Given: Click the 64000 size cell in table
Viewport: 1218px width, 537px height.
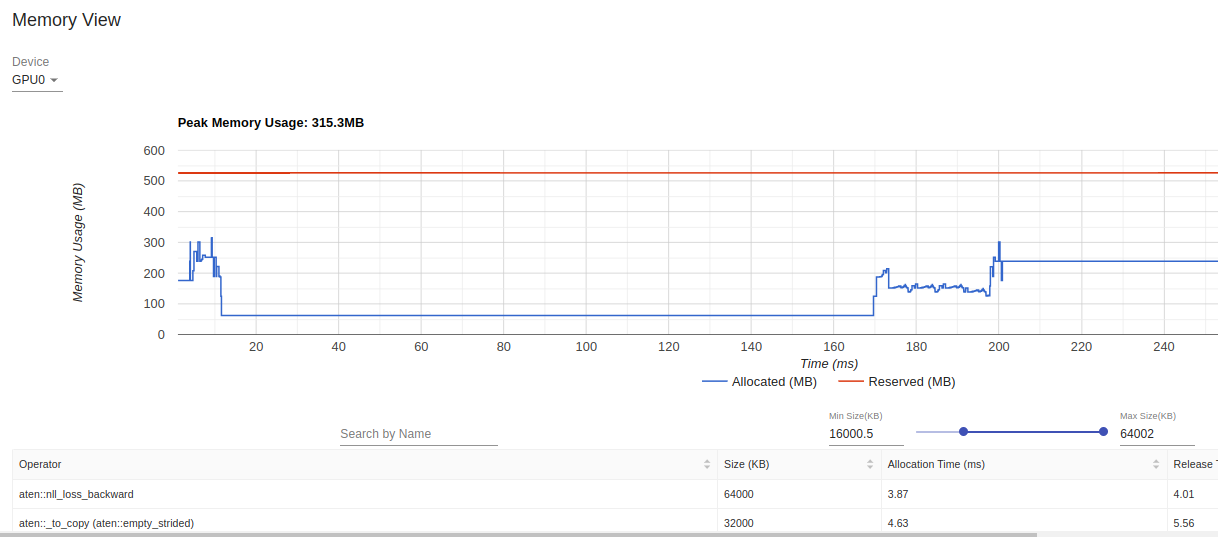Looking at the screenshot, I should click(x=739, y=494).
